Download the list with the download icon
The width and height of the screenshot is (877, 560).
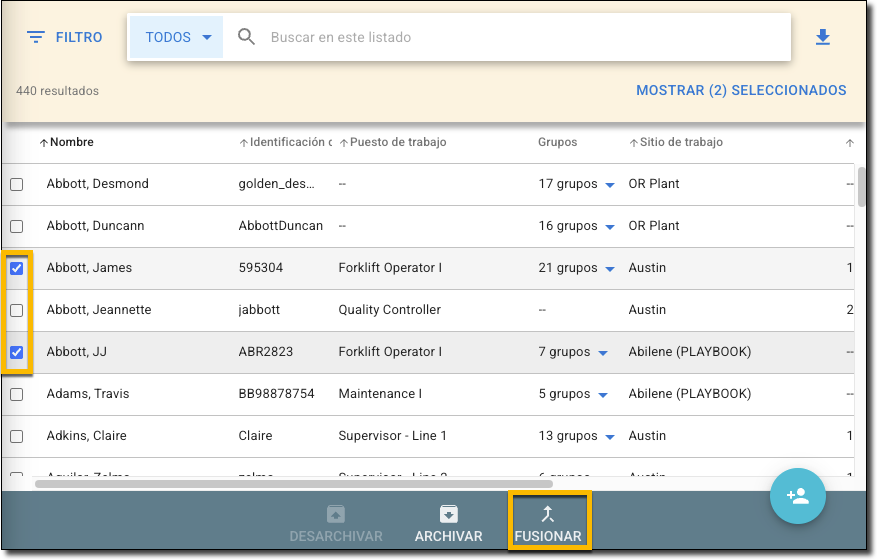click(x=823, y=38)
